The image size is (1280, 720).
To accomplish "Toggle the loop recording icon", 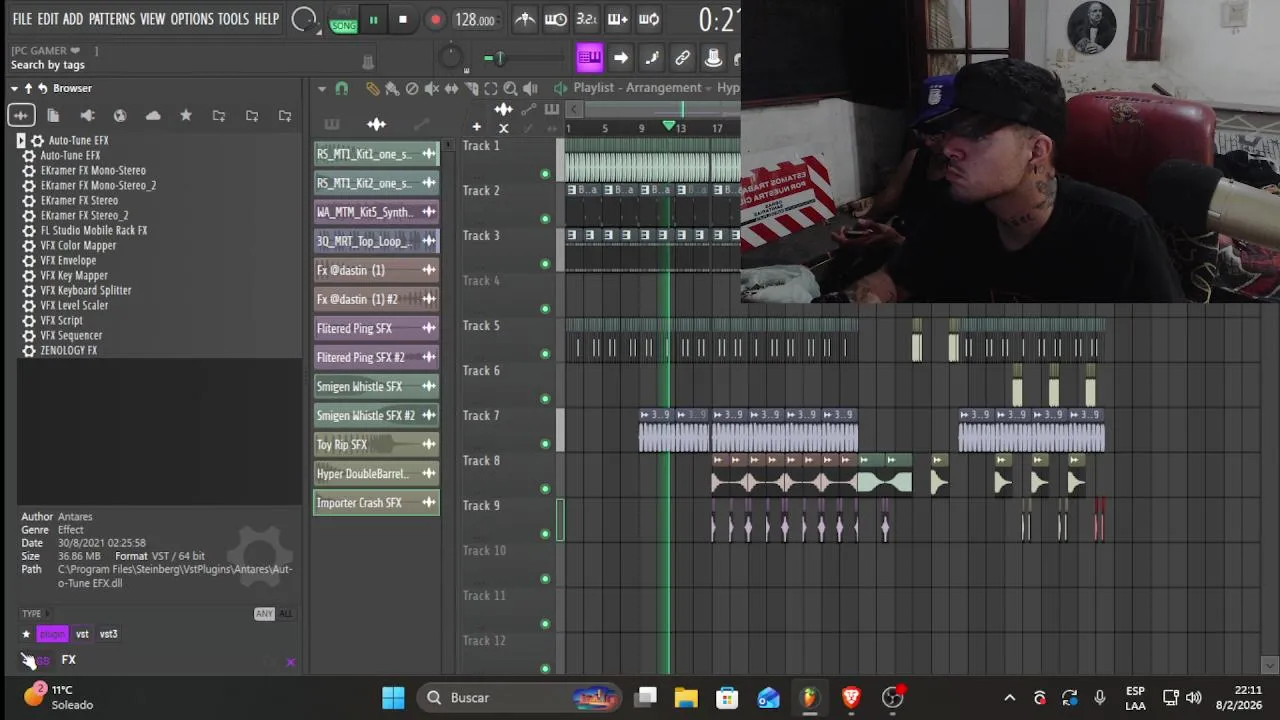I will (x=649, y=19).
